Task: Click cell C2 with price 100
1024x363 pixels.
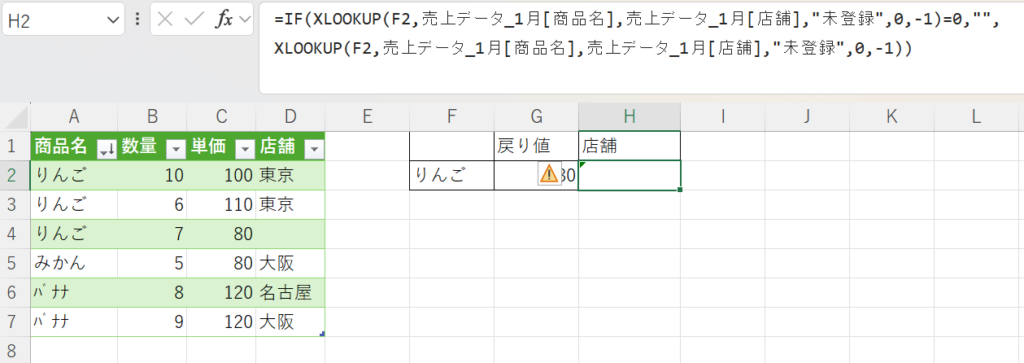Action: click(221, 175)
